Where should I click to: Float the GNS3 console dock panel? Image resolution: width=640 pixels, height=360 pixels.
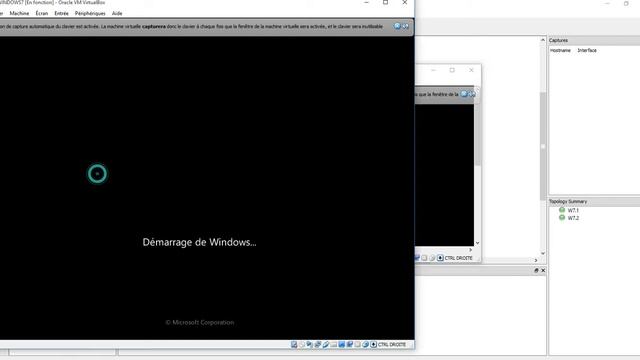point(536,270)
